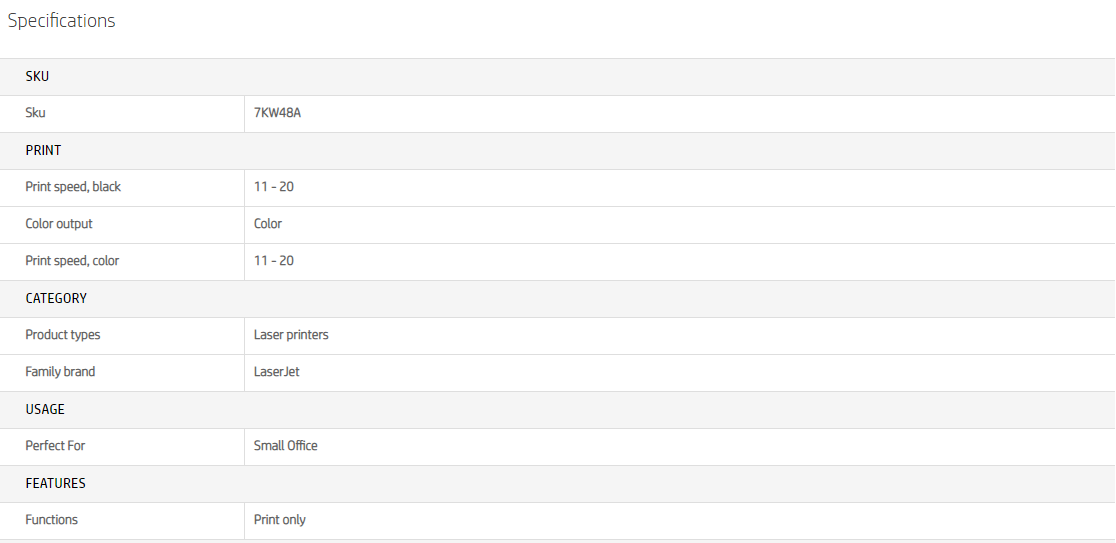Click the 'Print speed, color' label
The width and height of the screenshot is (1116, 543).
(72, 261)
